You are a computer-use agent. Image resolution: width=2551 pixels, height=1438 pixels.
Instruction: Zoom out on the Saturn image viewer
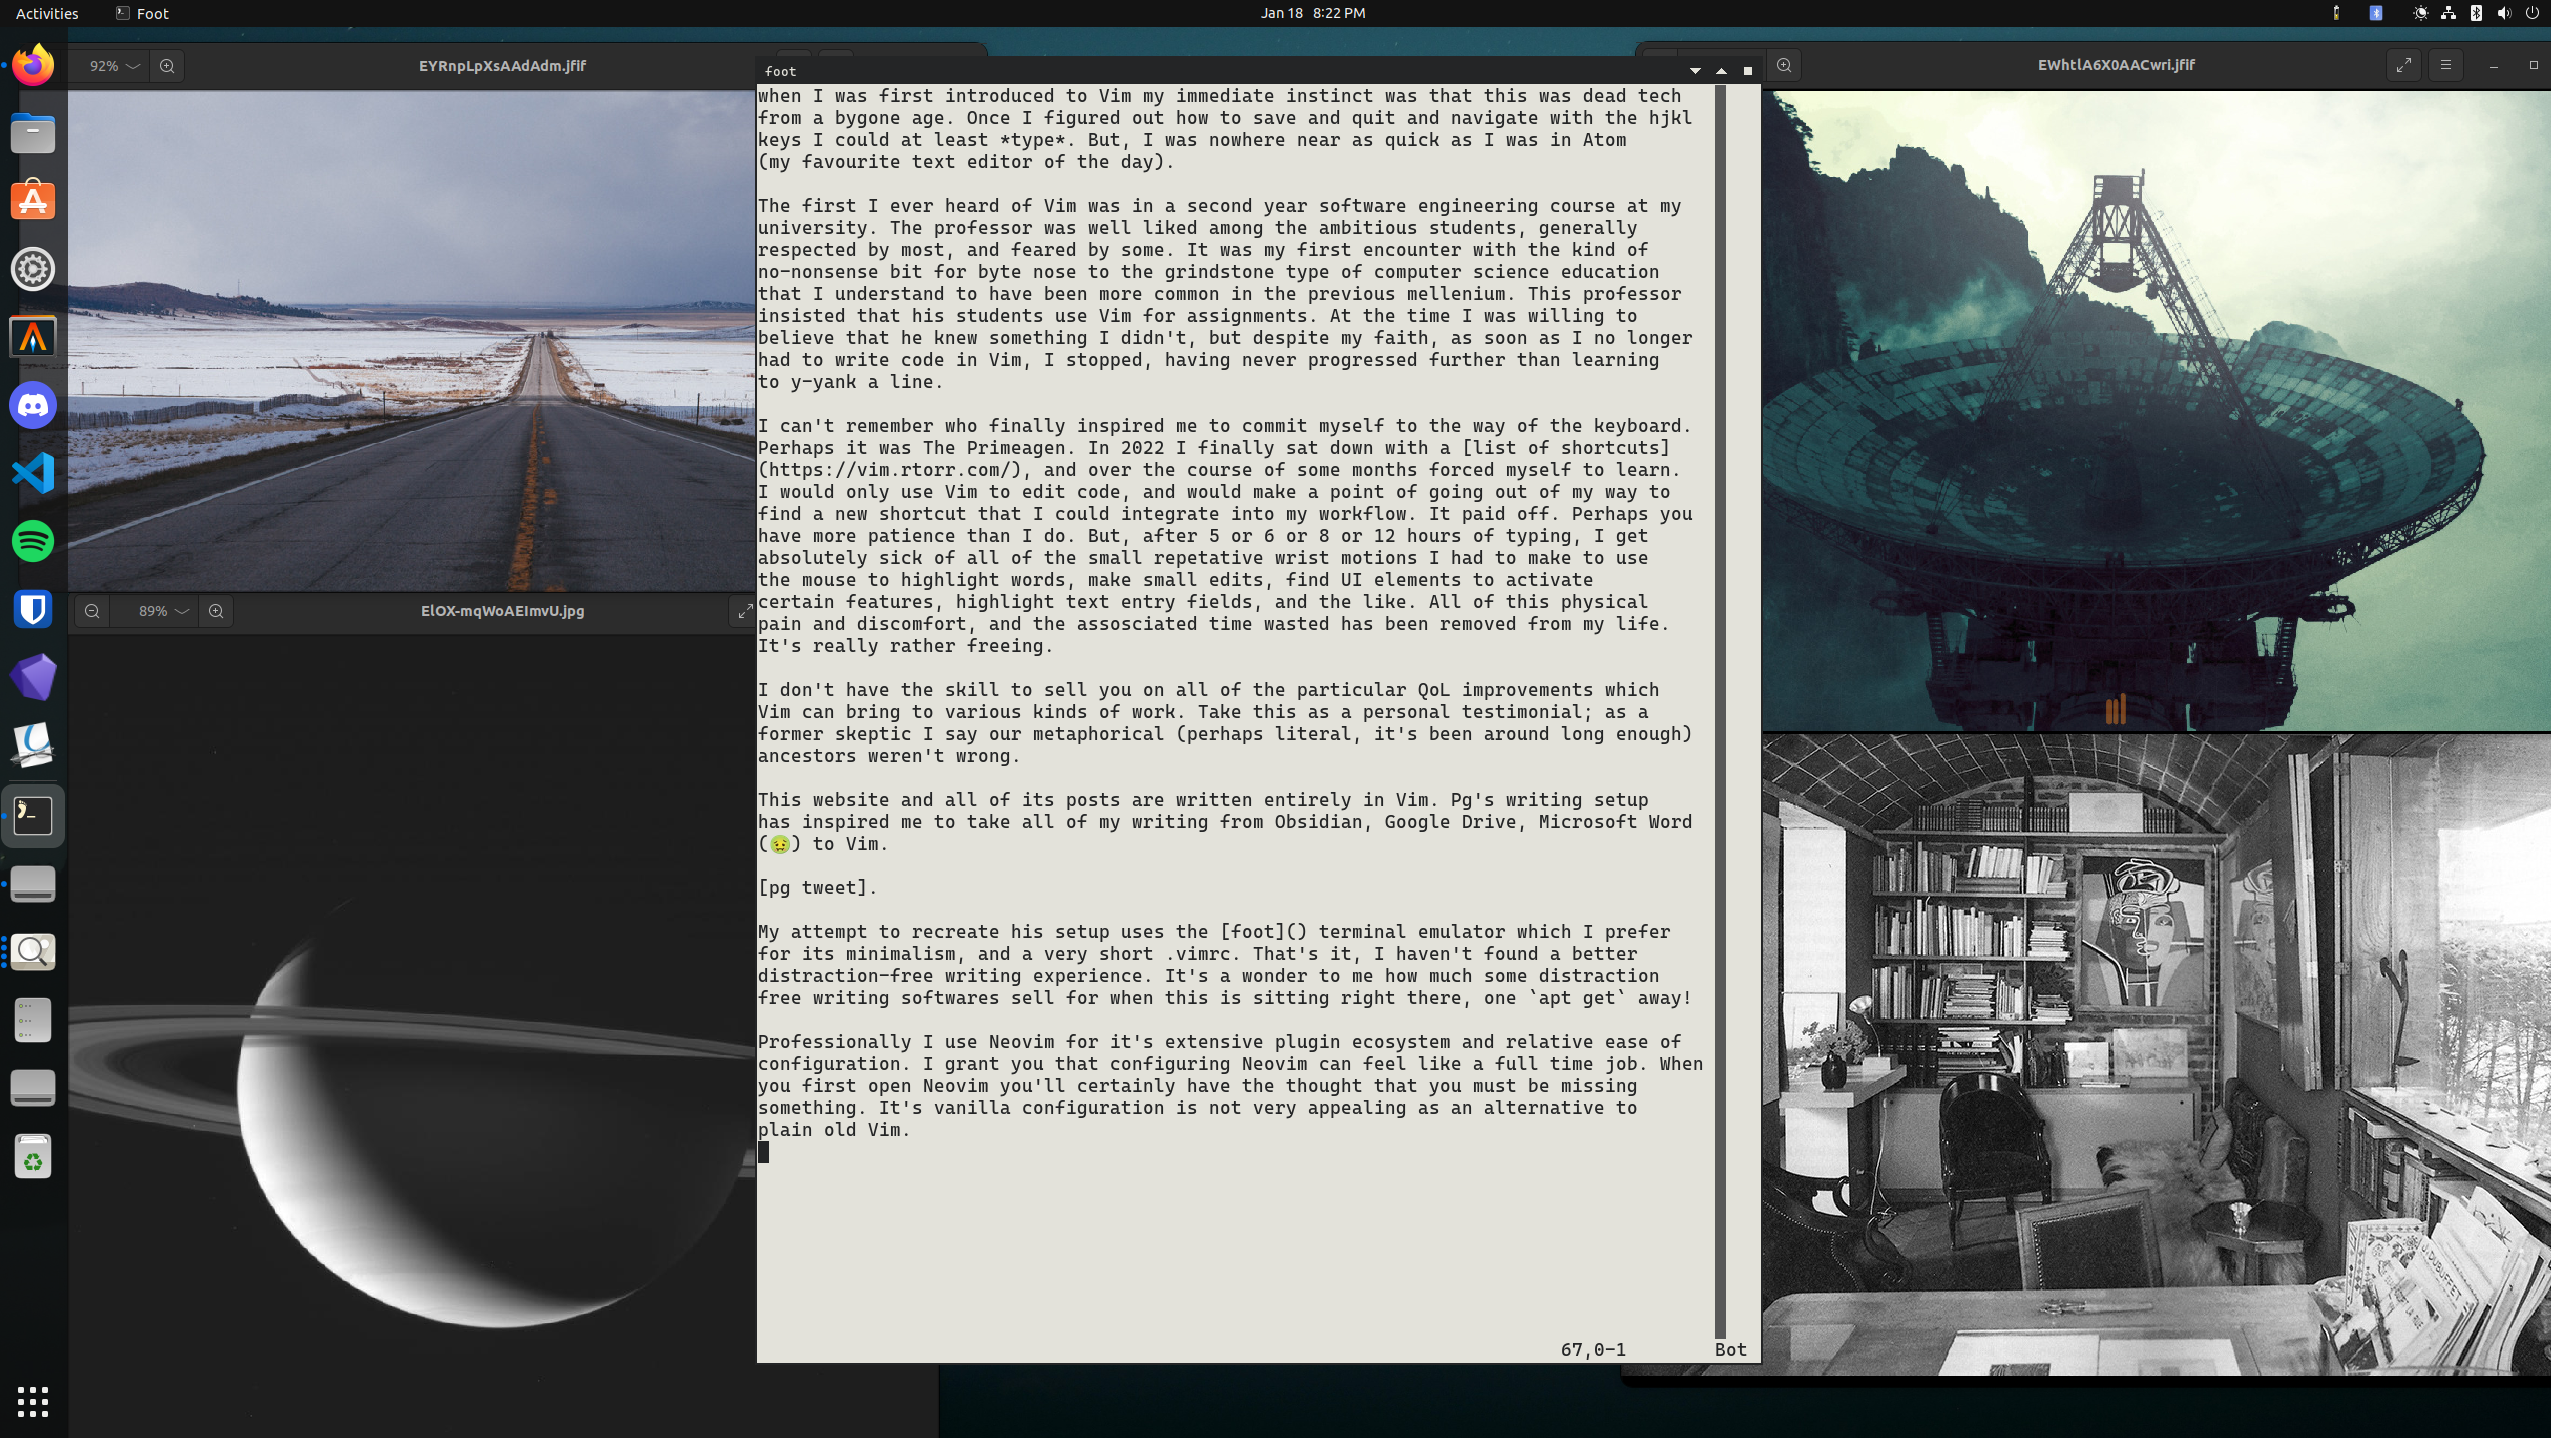(x=92, y=611)
